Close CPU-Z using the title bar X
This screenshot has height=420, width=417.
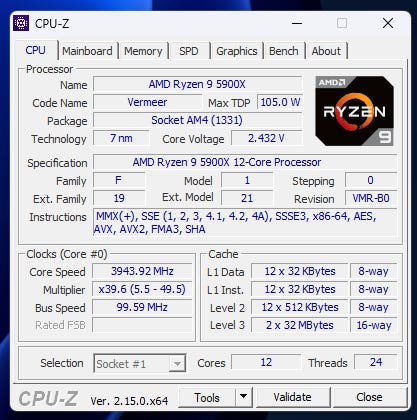point(388,23)
